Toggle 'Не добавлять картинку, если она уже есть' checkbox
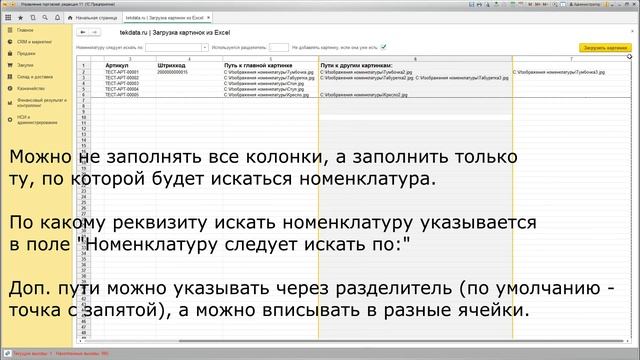 click(x=383, y=47)
